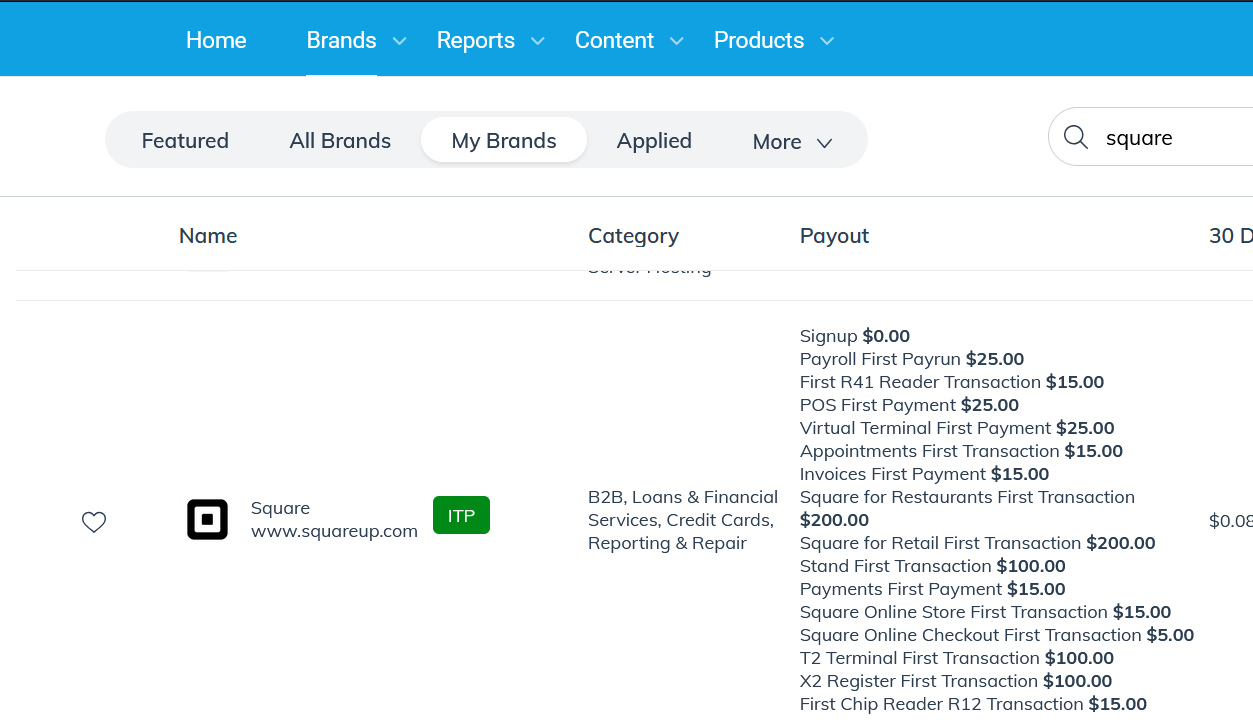
Task: Open the Square brand name link
Action: pyautogui.click(x=280, y=508)
